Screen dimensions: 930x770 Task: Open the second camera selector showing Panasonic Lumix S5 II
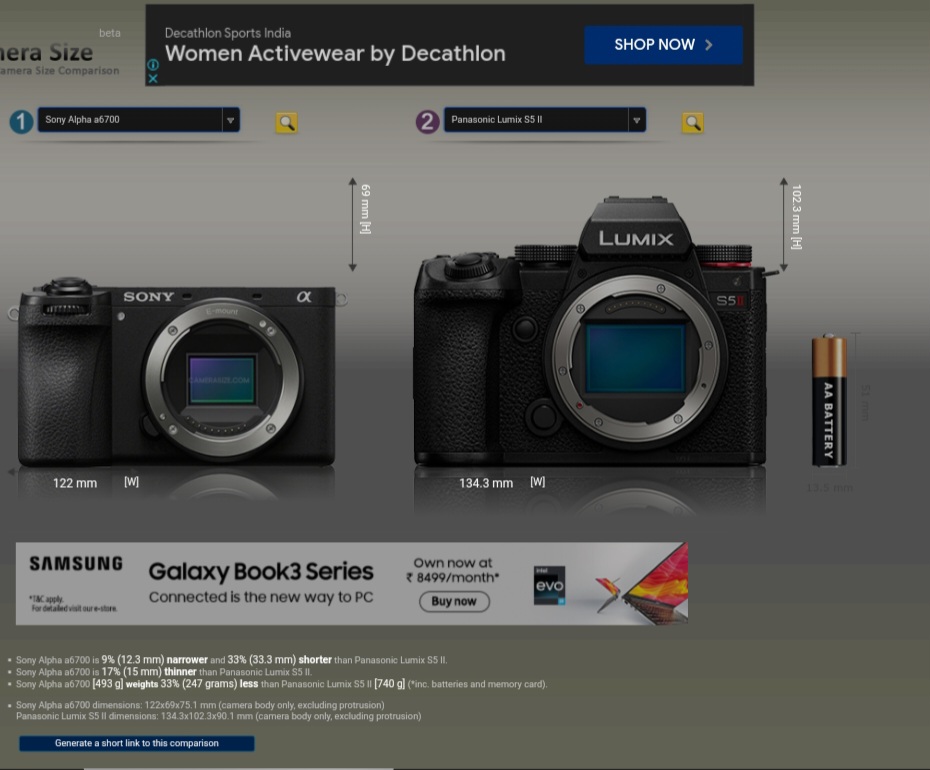545,120
